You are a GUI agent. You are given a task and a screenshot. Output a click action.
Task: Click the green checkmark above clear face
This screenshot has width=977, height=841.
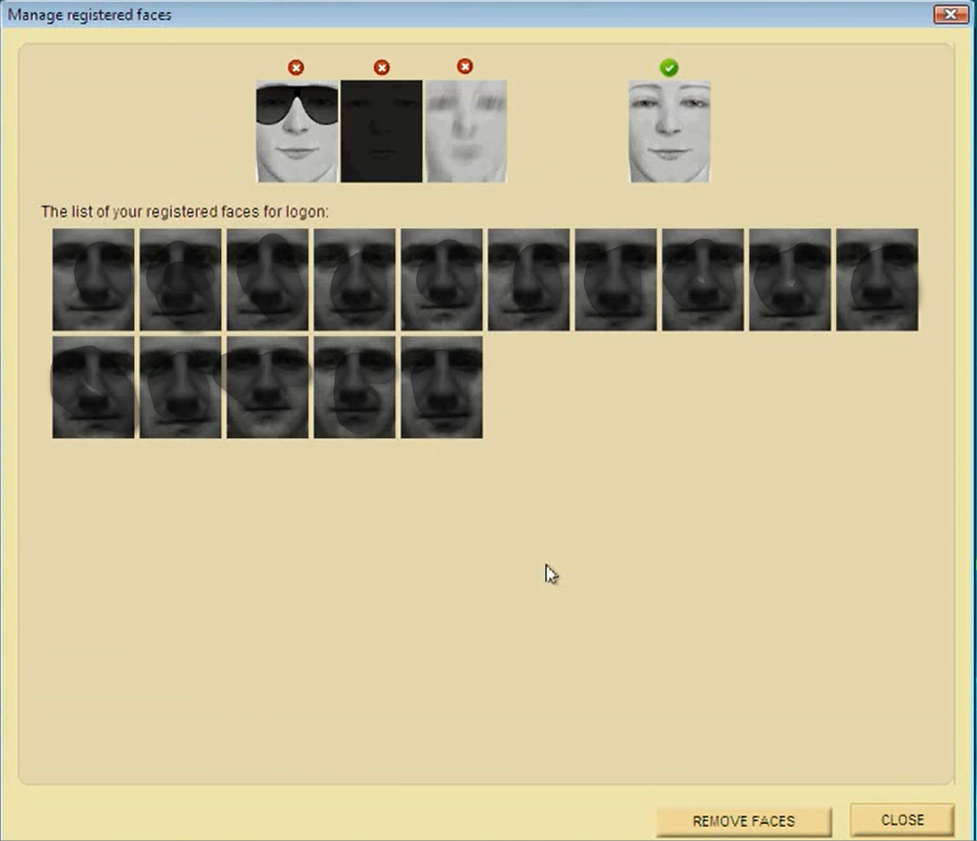point(669,67)
